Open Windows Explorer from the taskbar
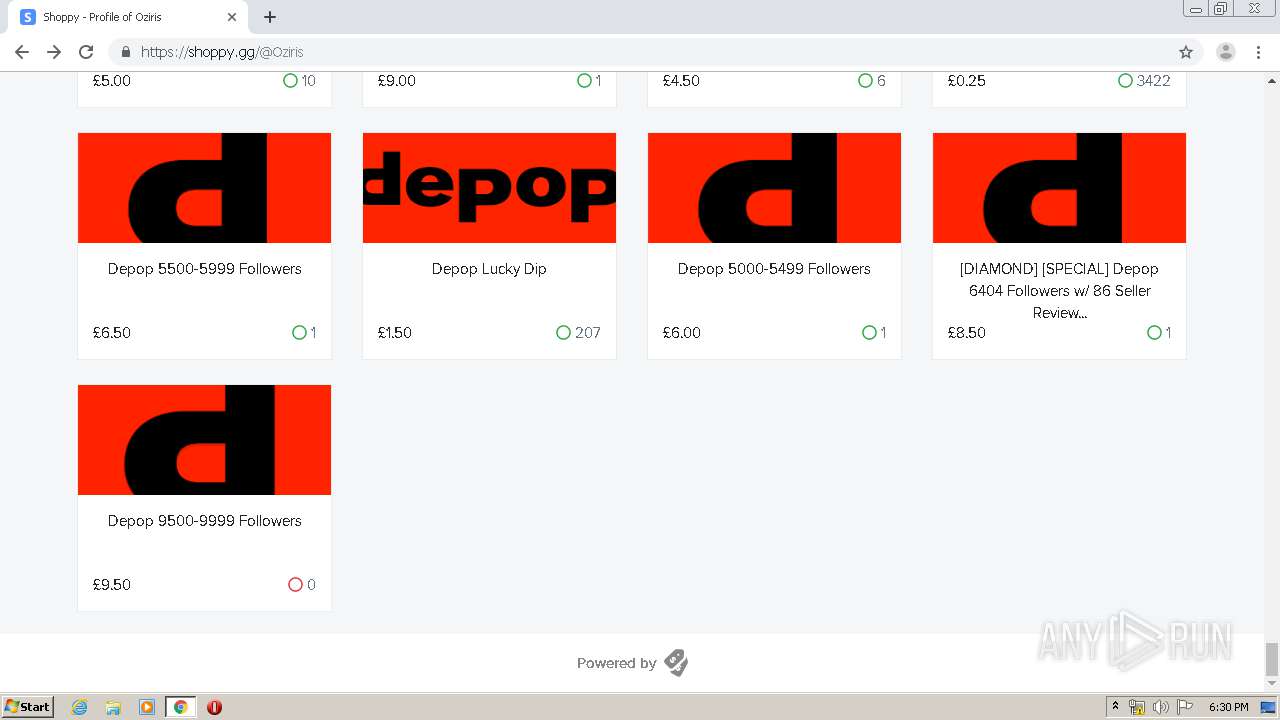 tap(113, 707)
